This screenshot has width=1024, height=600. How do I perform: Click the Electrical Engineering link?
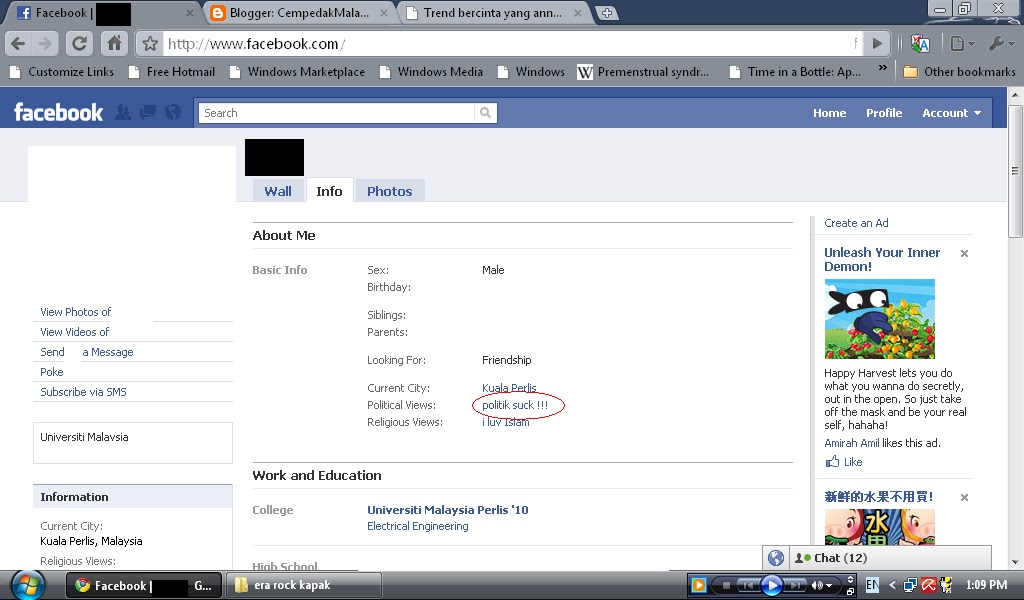pyautogui.click(x=418, y=526)
